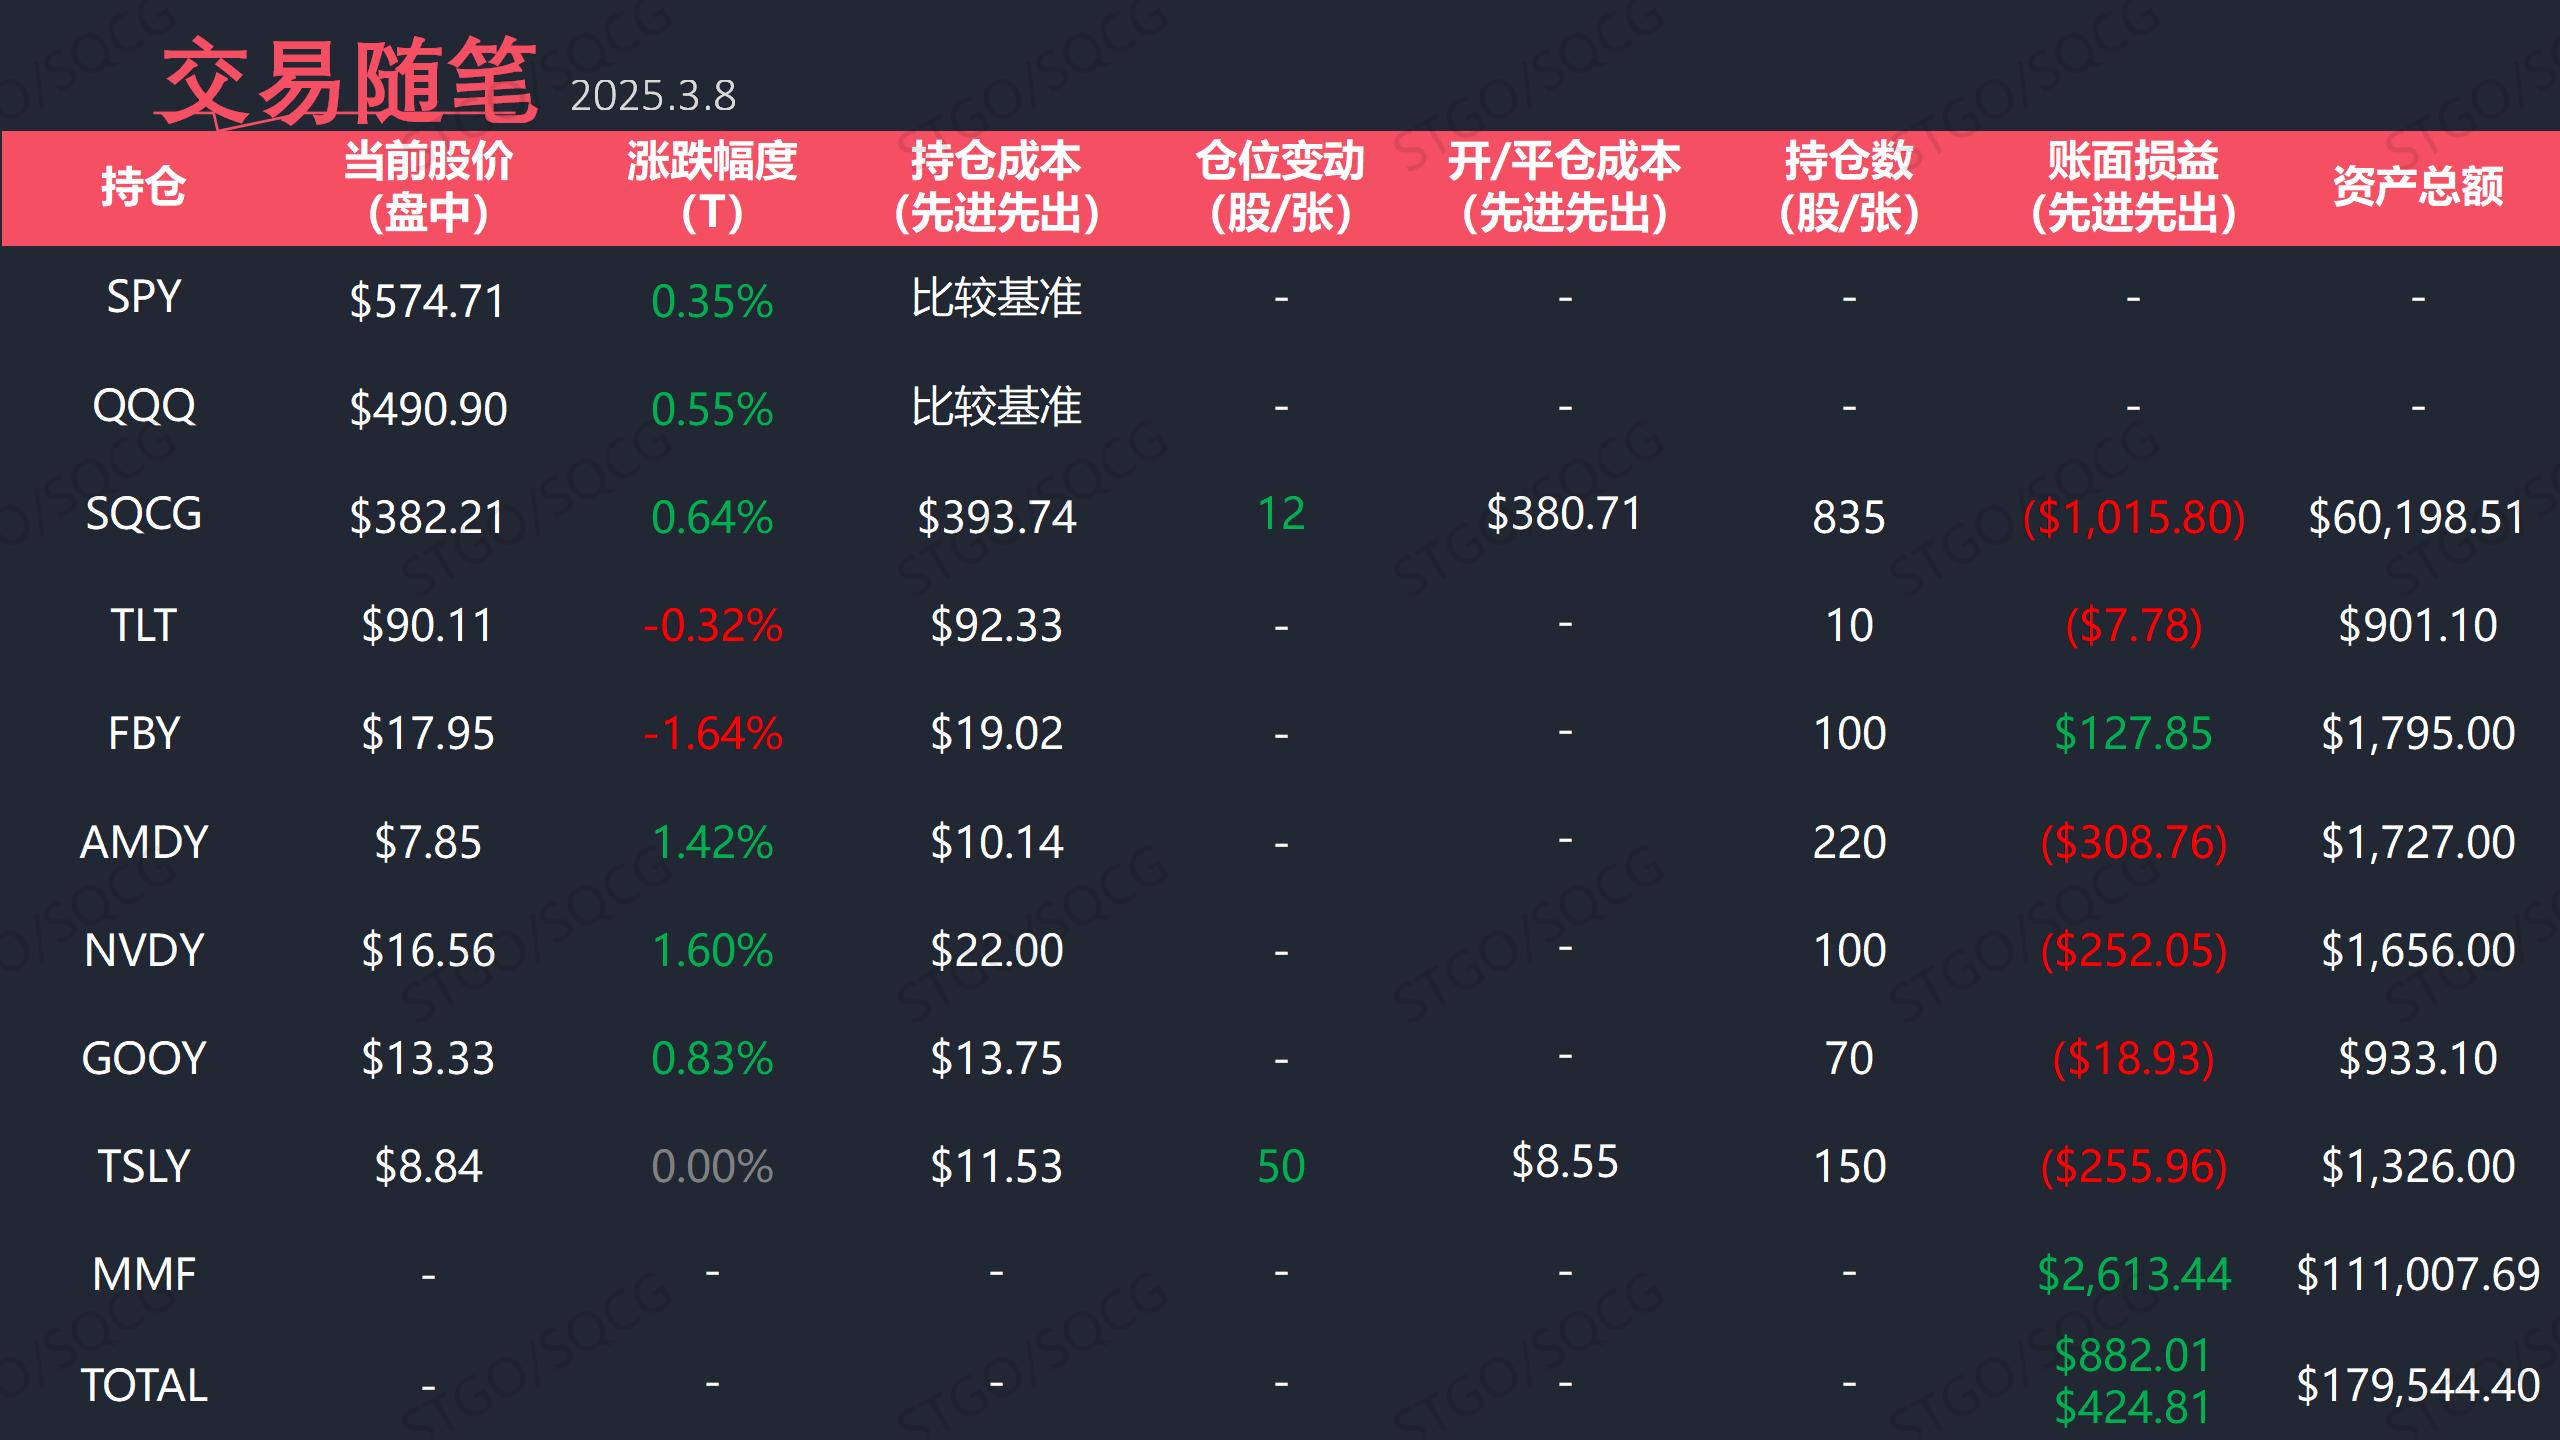Click the 涨跌幅度 column header
This screenshot has height=1440, width=2560.
click(x=712, y=187)
